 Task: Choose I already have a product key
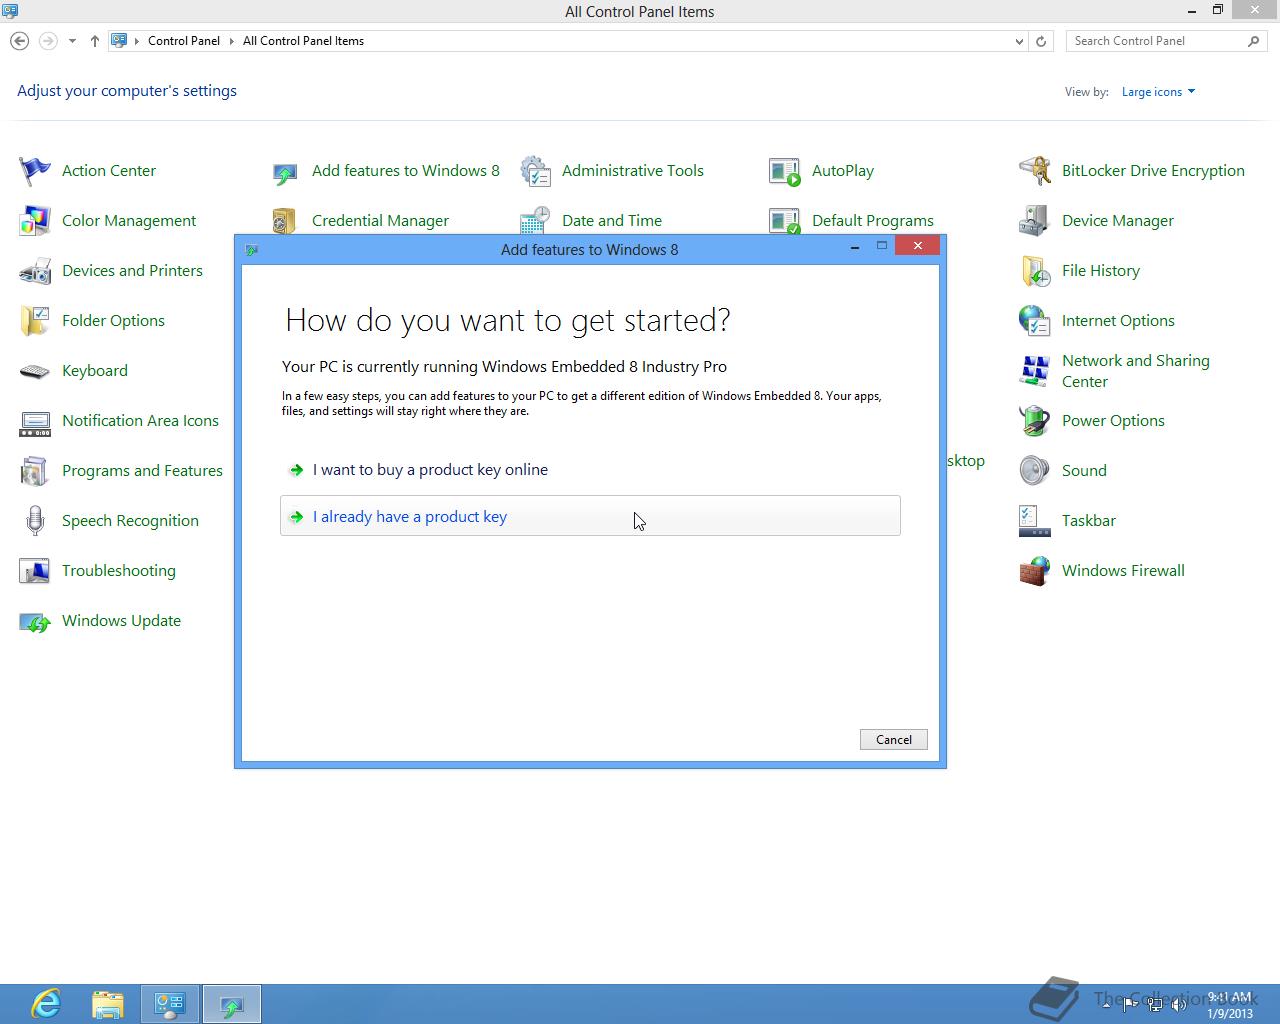(590, 516)
